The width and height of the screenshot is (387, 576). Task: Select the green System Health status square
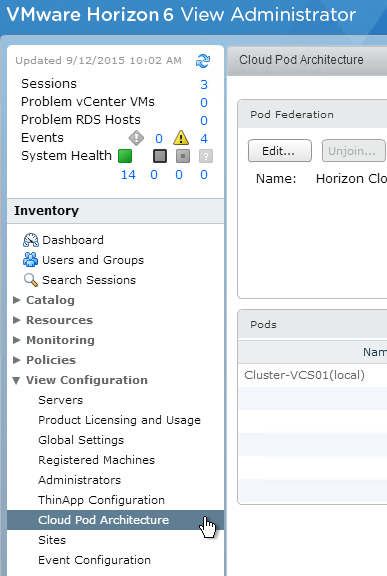click(x=125, y=156)
